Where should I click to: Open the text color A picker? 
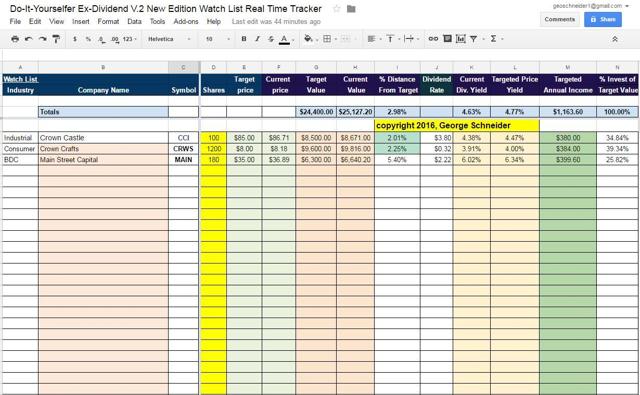(284, 39)
